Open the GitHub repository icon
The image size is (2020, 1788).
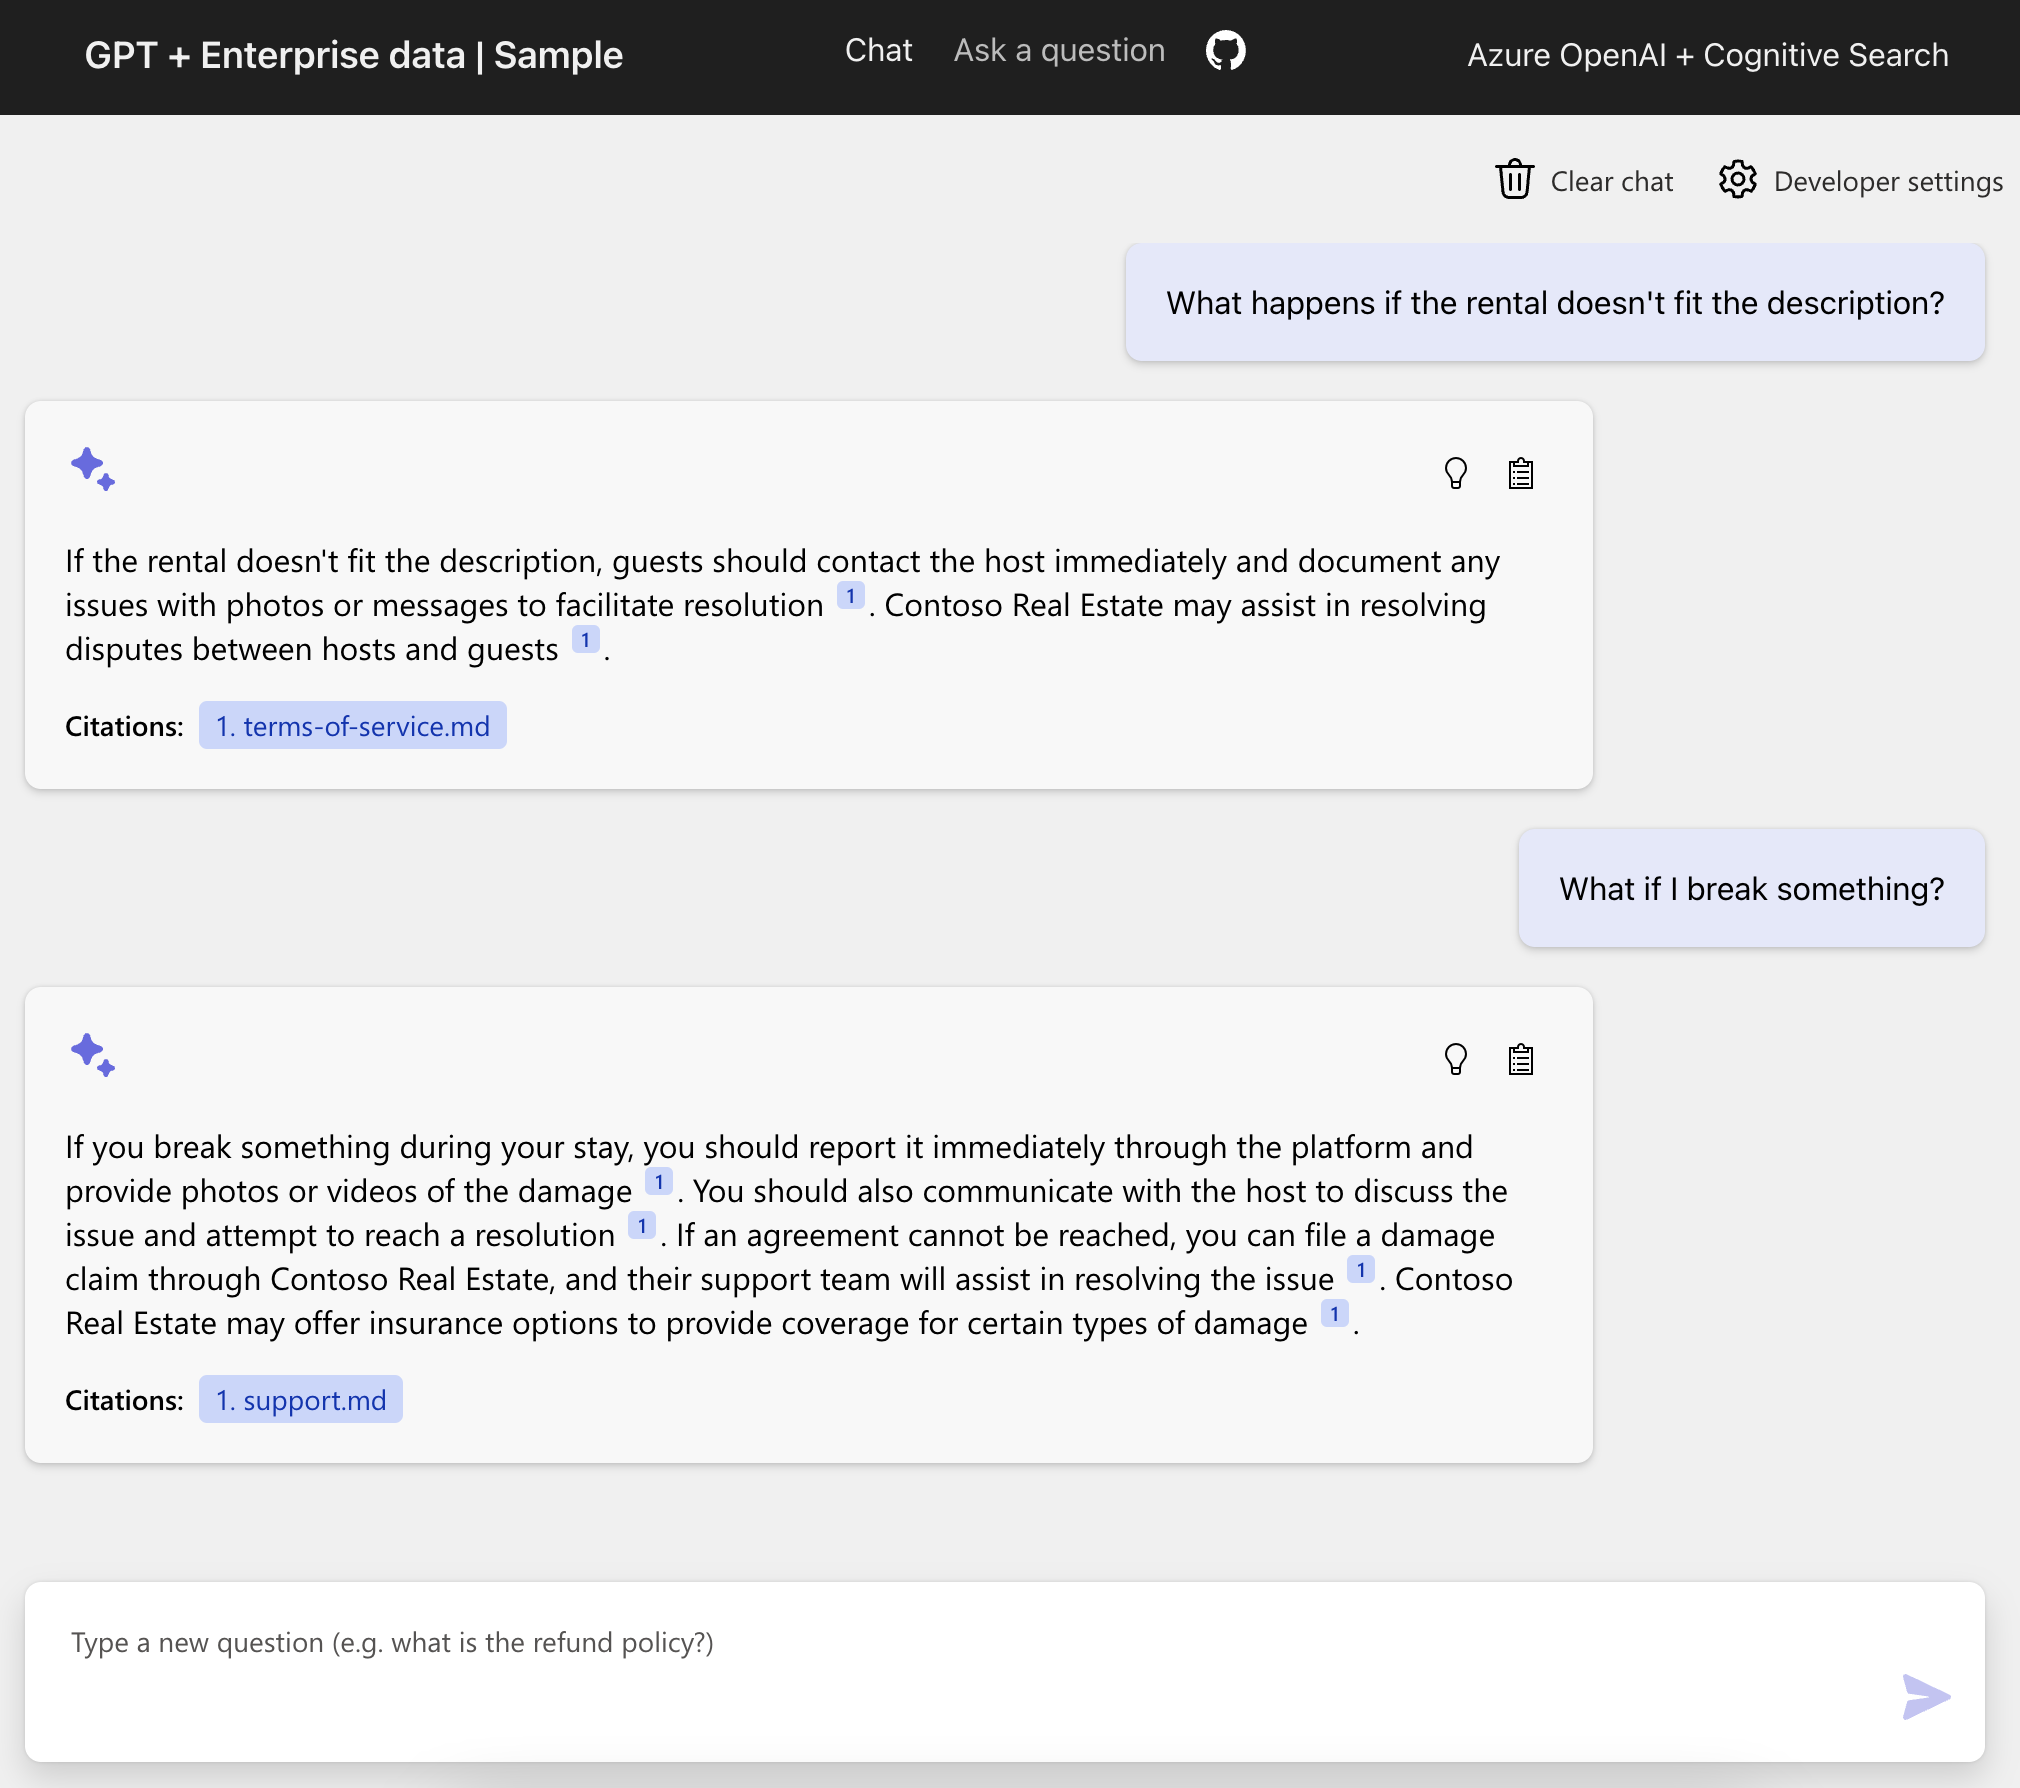point(1225,51)
